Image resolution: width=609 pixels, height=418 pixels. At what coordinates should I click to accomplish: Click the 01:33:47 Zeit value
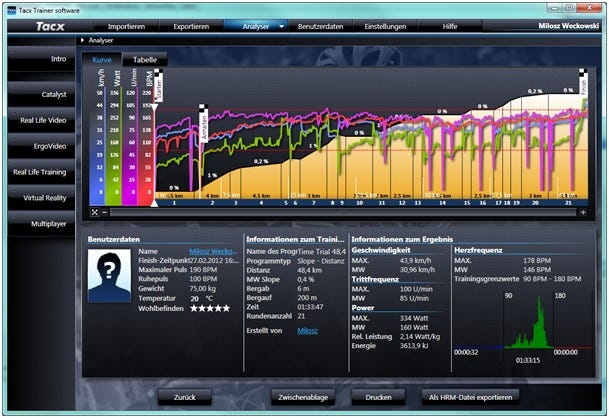(312, 307)
